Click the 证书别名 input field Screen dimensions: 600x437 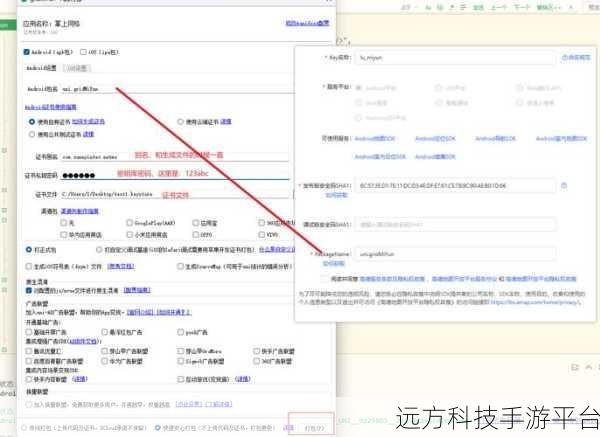175,156
